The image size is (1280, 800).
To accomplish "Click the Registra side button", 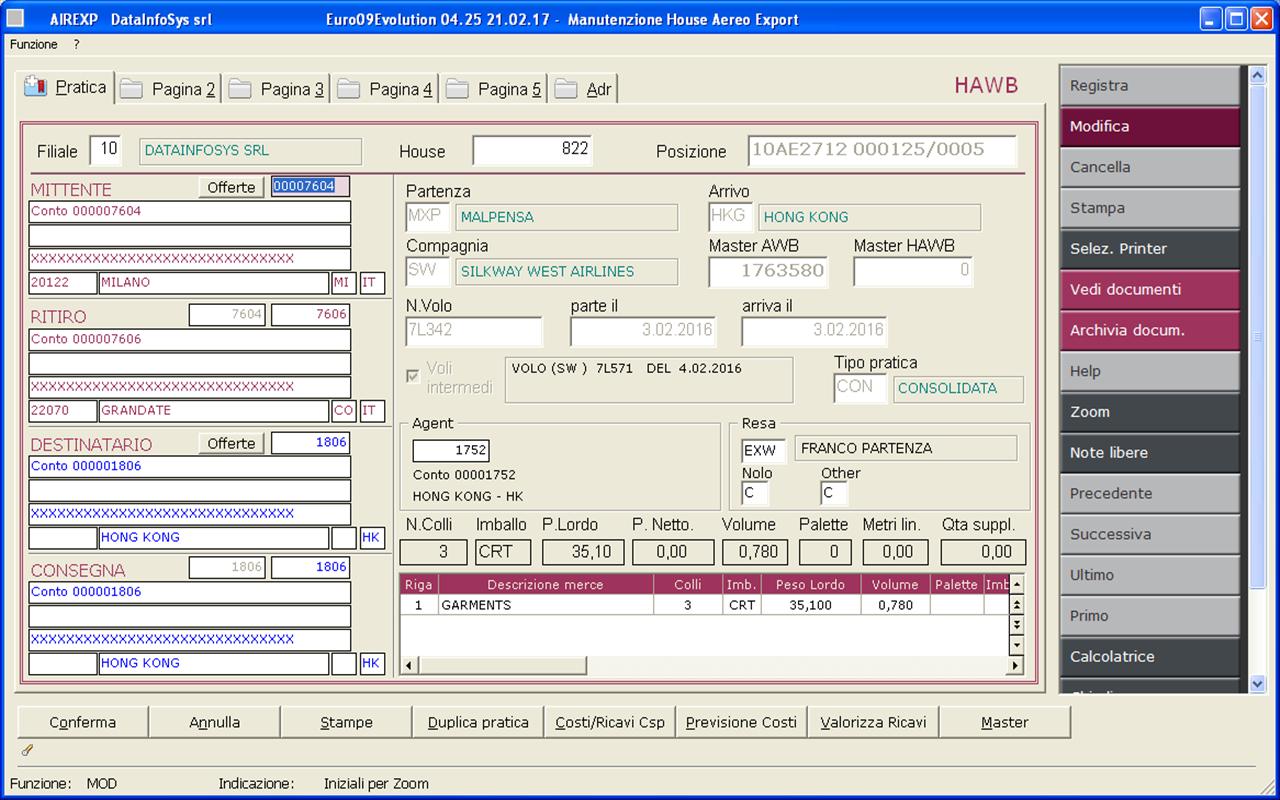I will click(1150, 86).
